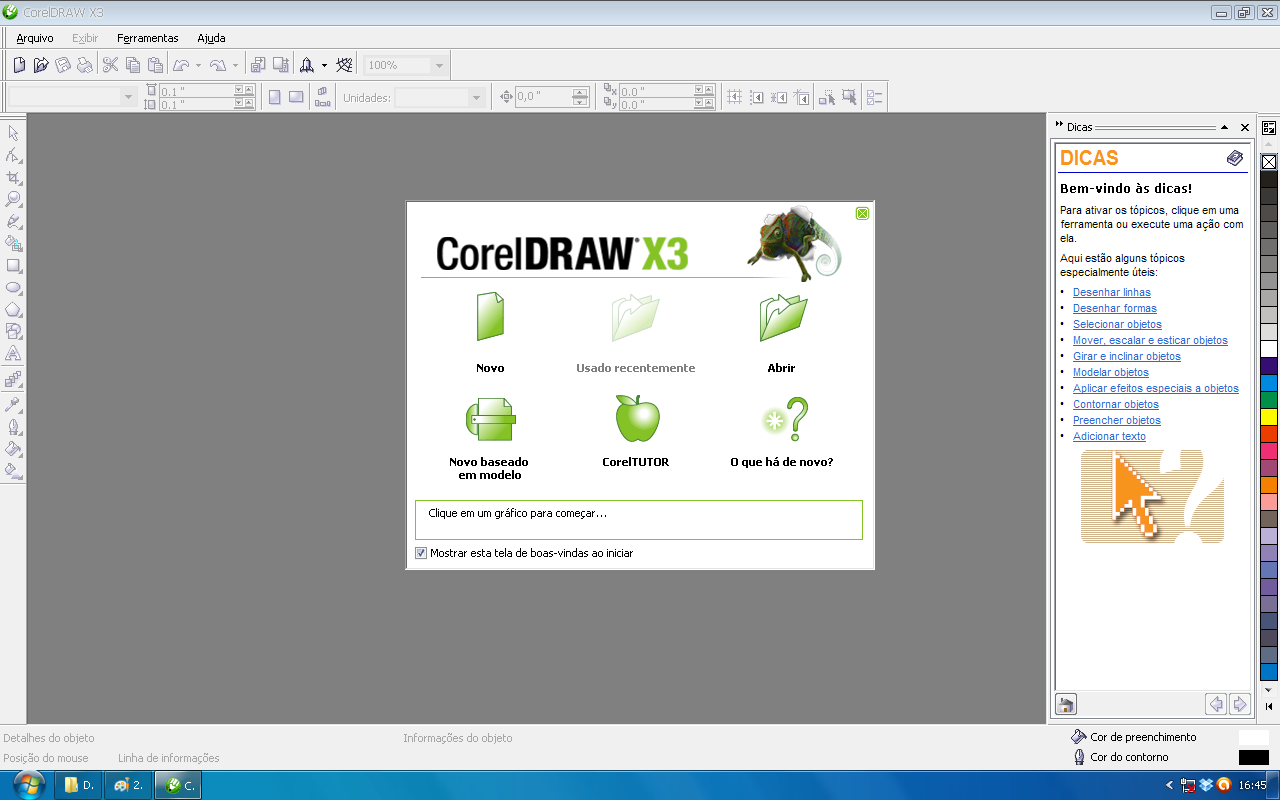Open the Redo history dropdown arrow

coord(235,66)
